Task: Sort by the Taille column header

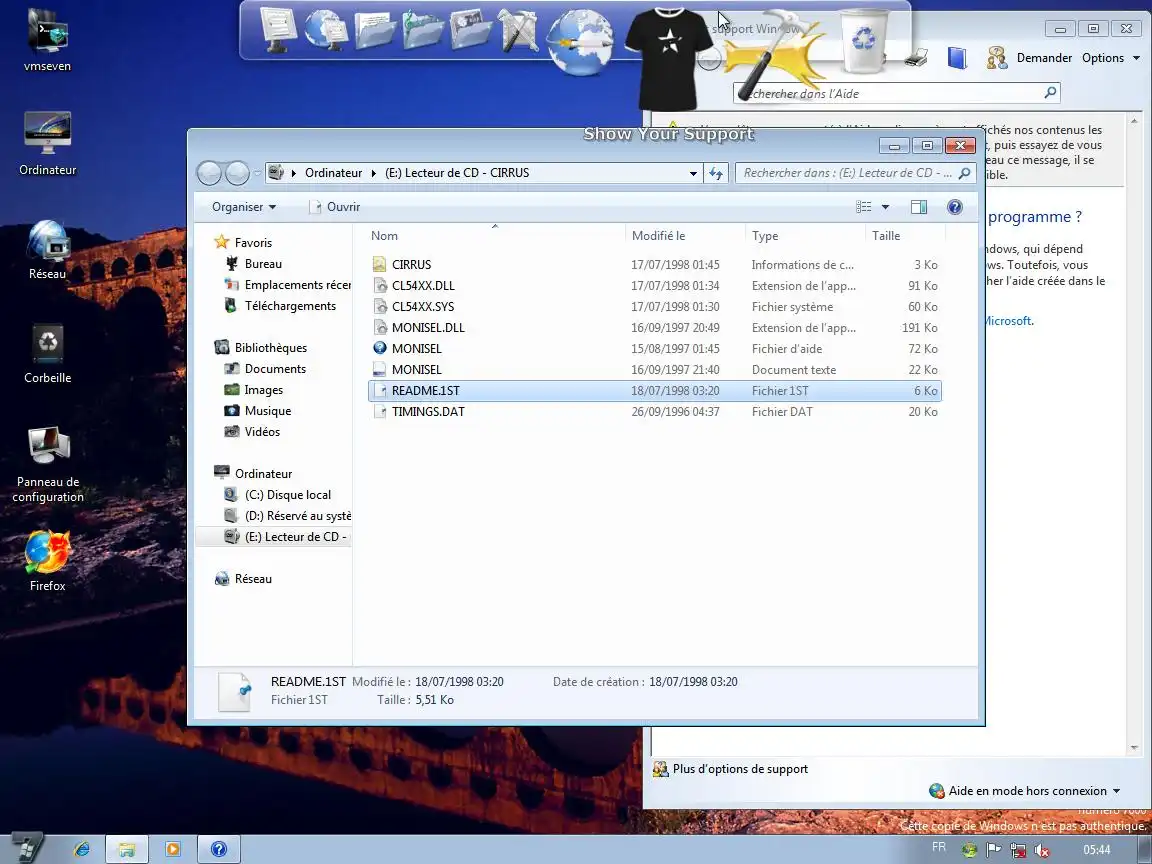Action: point(886,236)
